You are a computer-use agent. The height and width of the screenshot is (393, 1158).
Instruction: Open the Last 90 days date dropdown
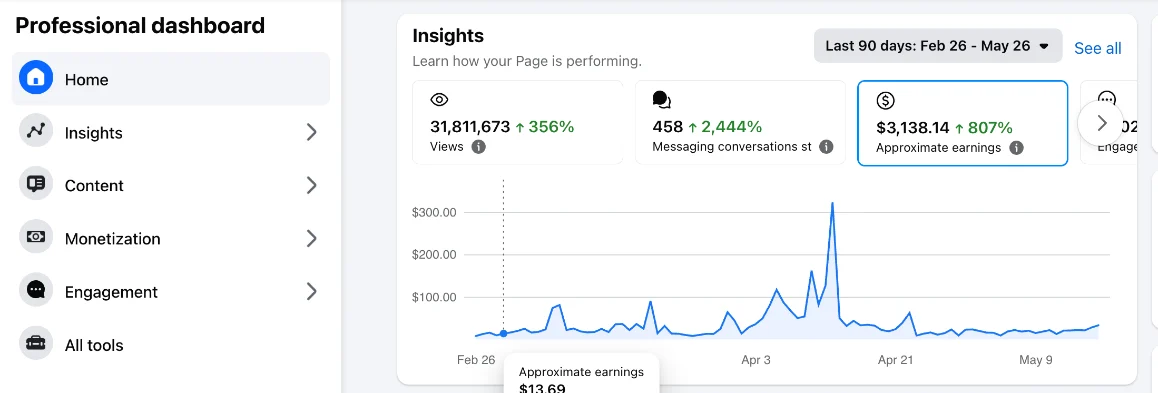coord(938,47)
